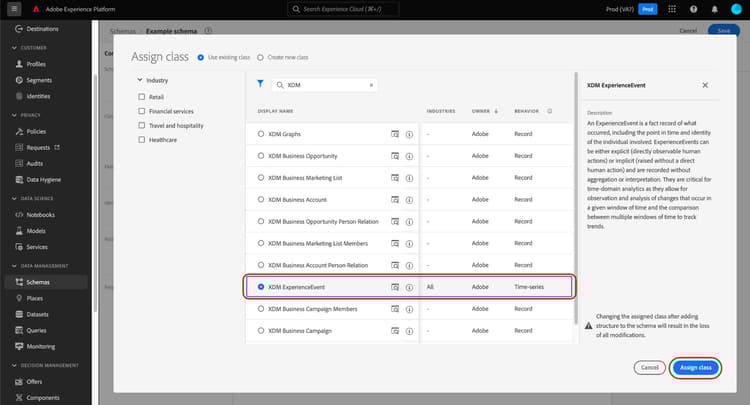Click the filter funnel icon
Viewport: 750px width, 405px height.
pos(261,85)
